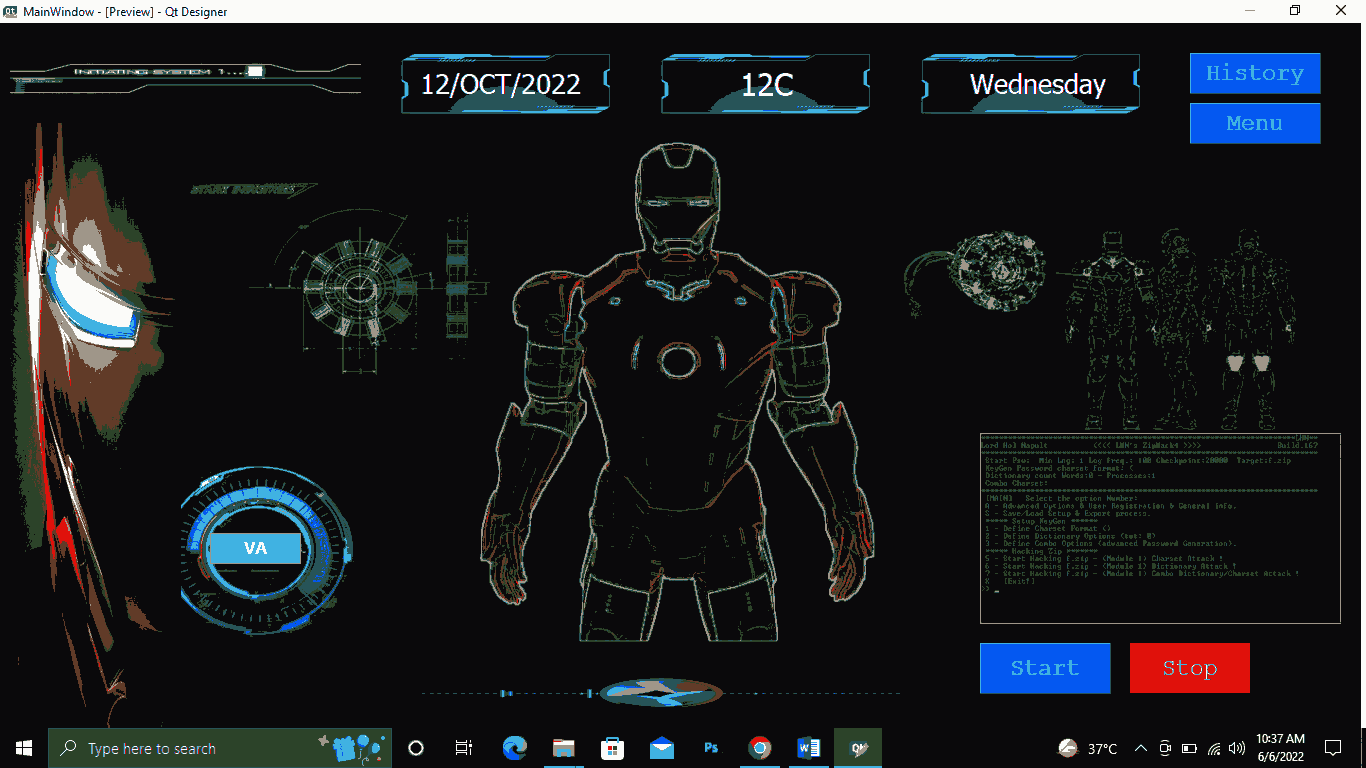Click the Qt logo in the title bar
This screenshot has height=768, width=1366.
tap(10, 11)
